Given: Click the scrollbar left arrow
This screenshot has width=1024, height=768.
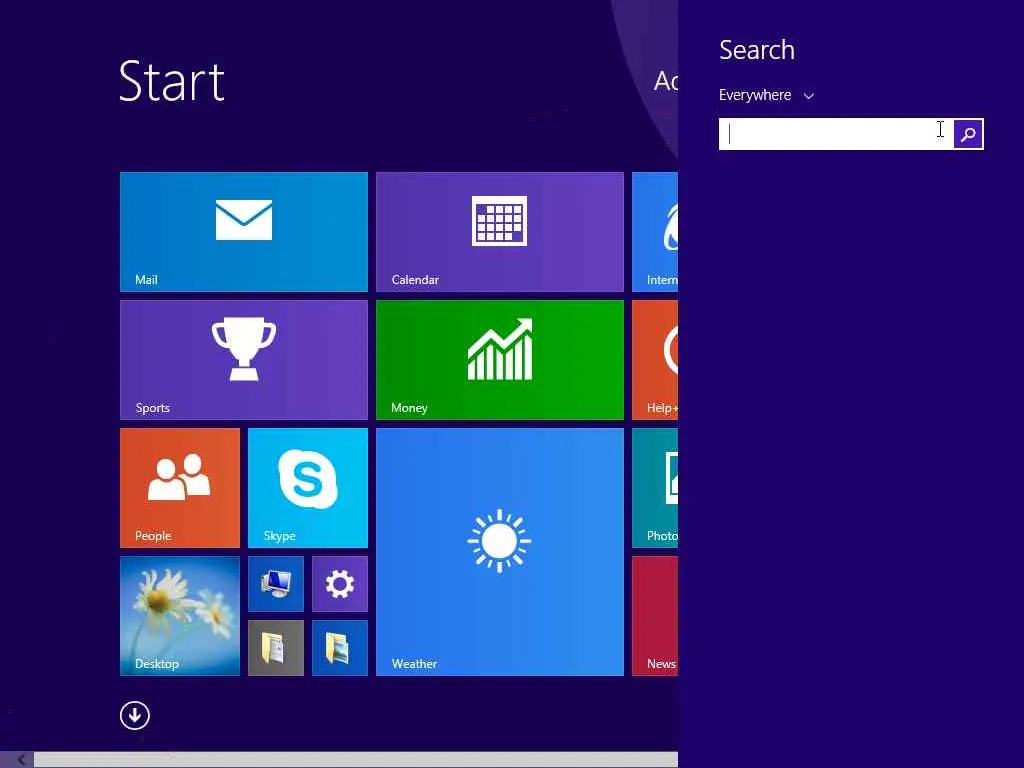Looking at the screenshot, I should pos(21,760).
